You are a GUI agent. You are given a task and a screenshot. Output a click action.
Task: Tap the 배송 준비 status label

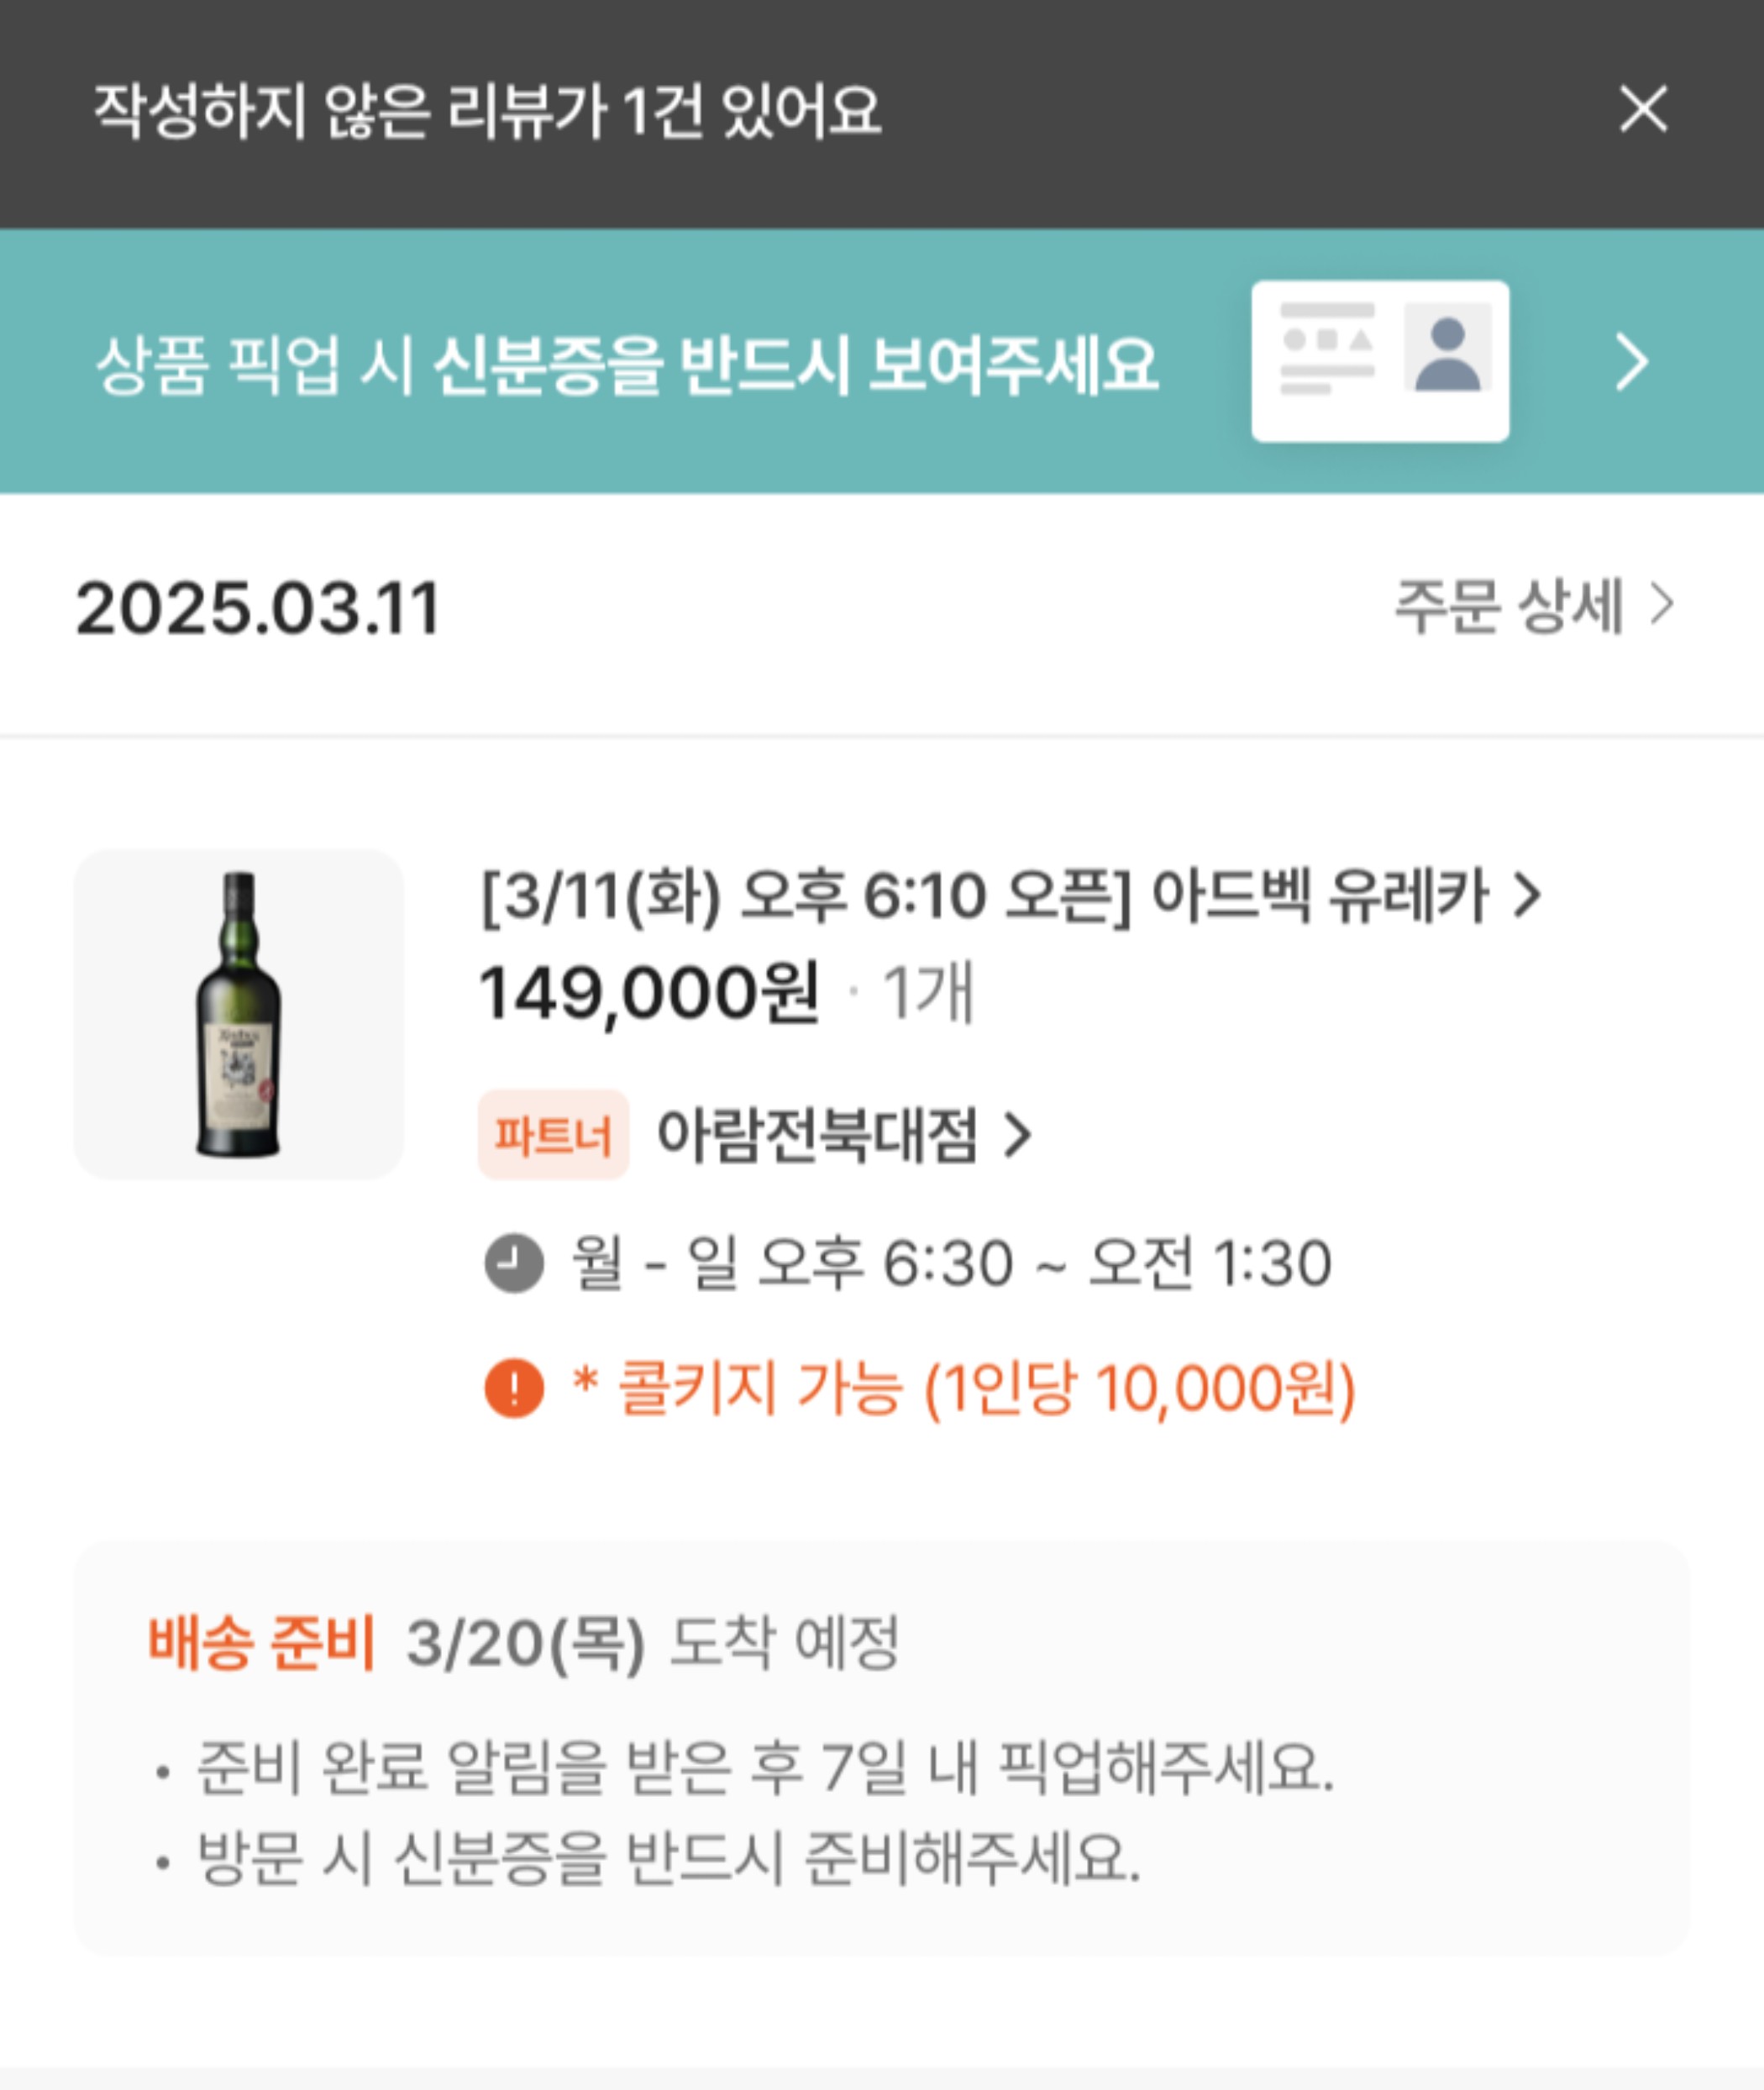point(261,1642)
